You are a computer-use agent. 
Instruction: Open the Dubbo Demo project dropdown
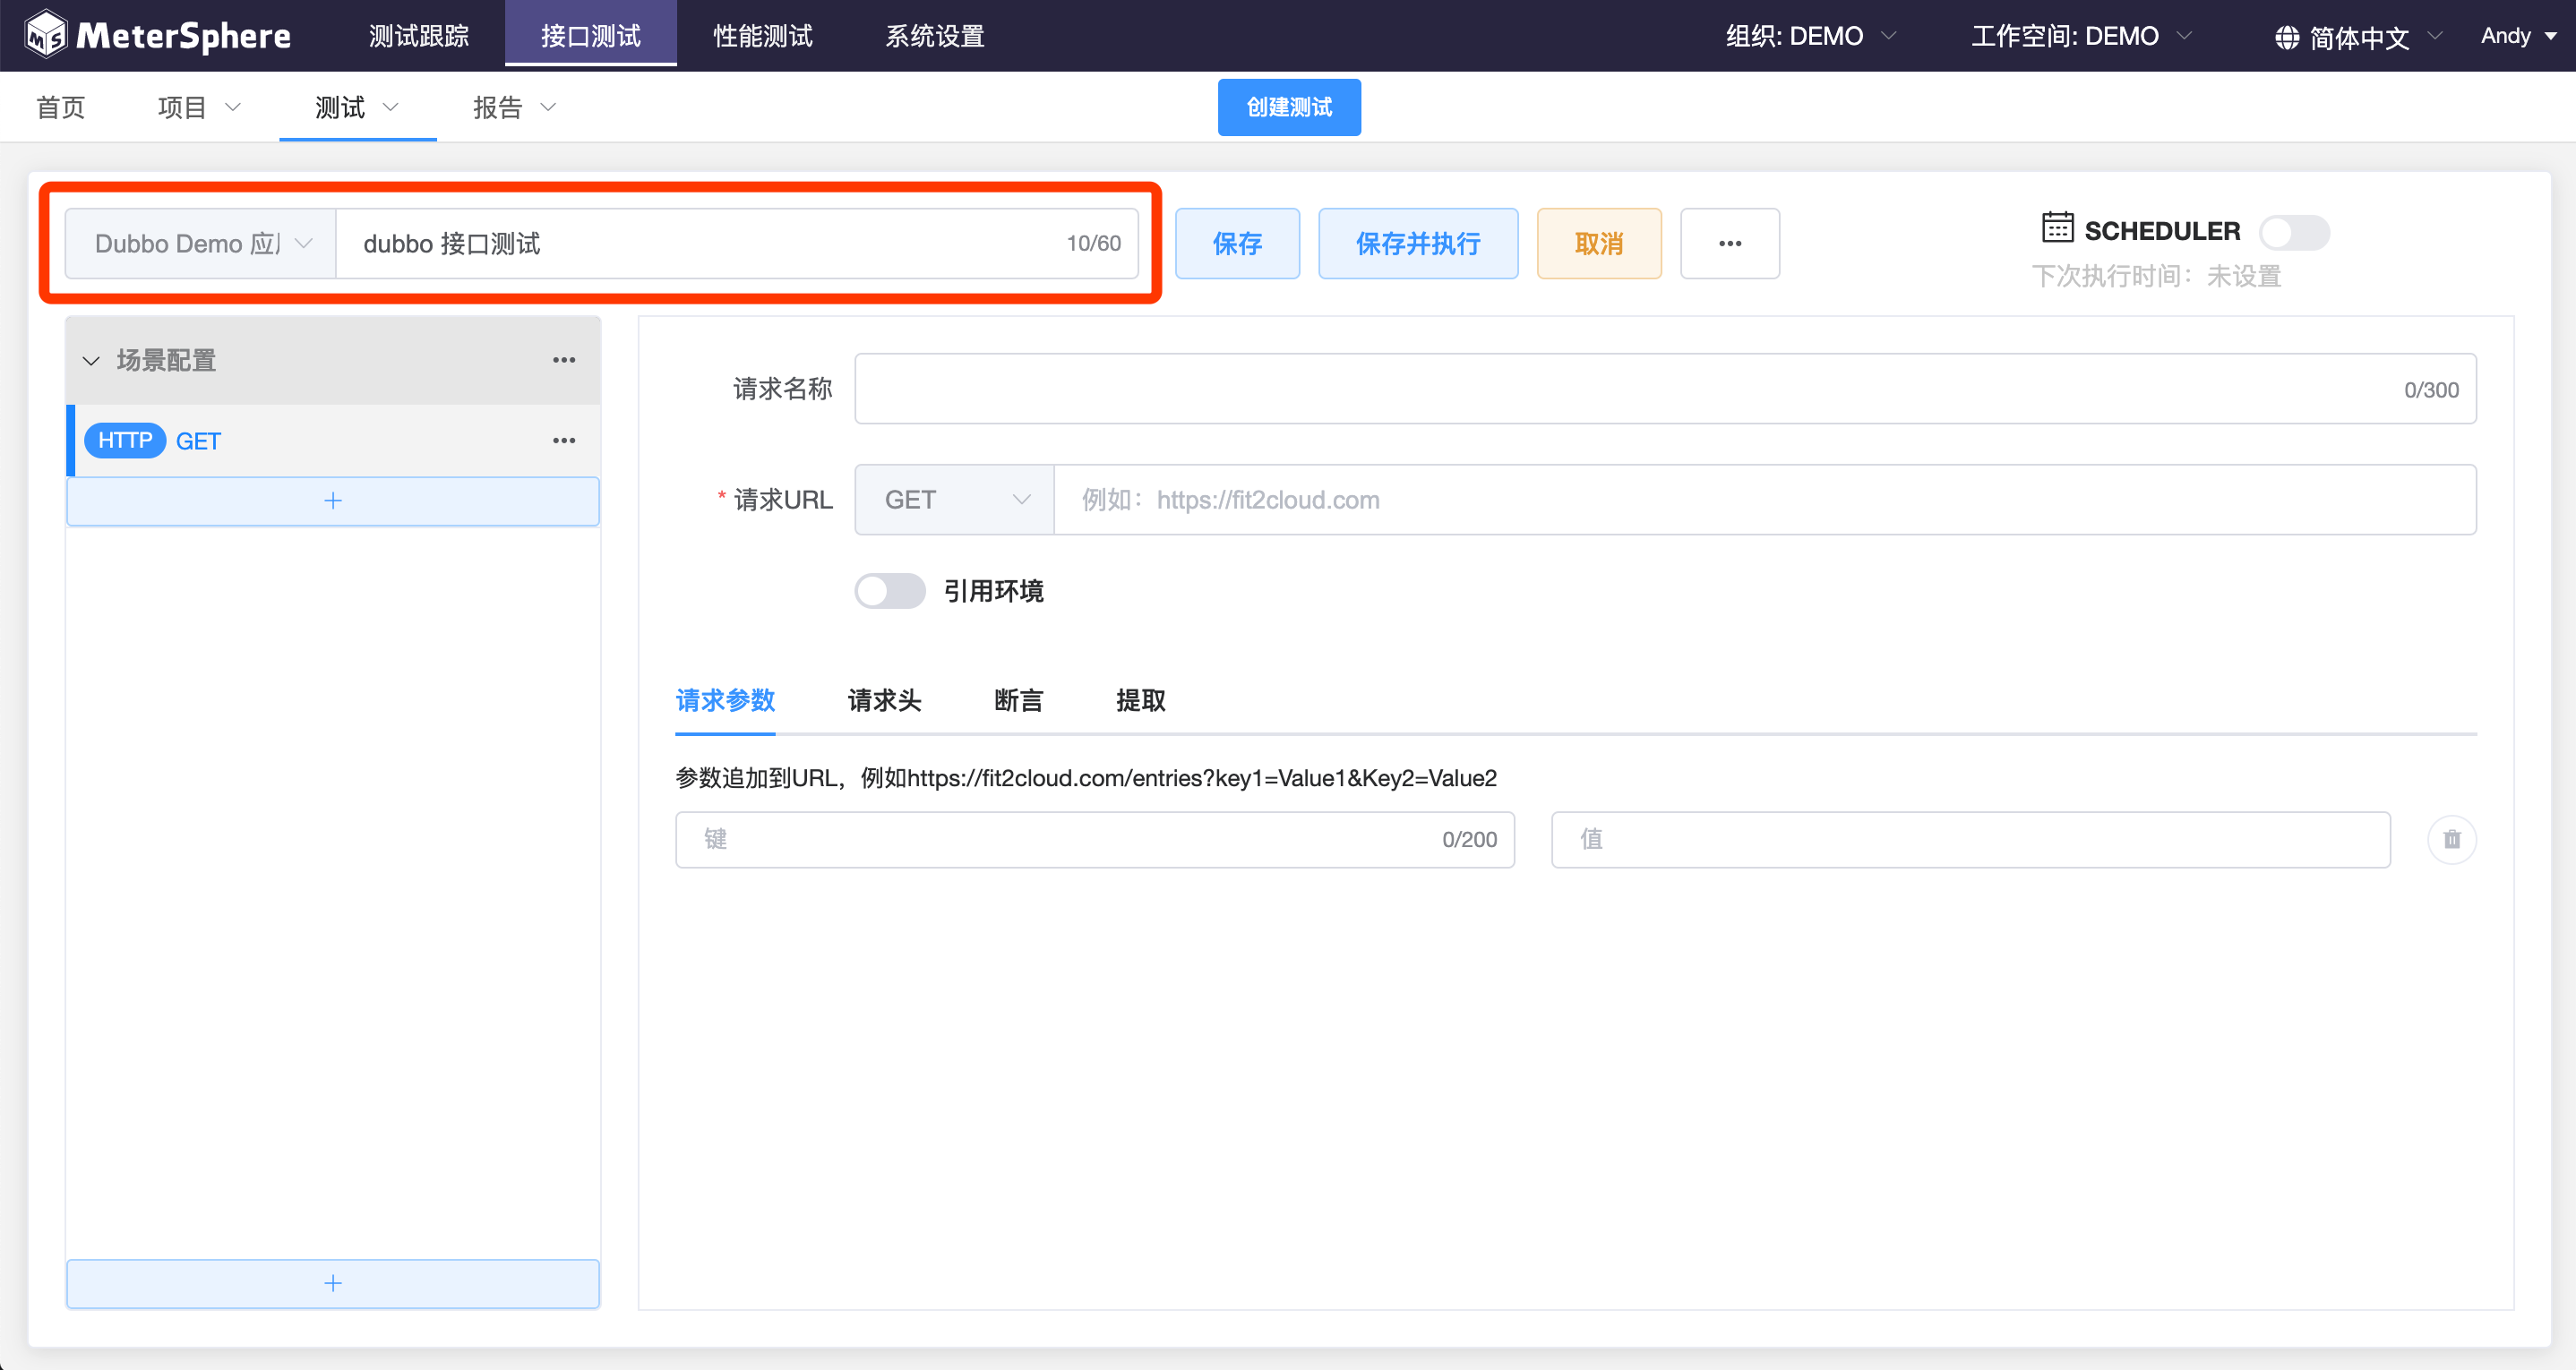pyautogui.click(x=201, y=243)
